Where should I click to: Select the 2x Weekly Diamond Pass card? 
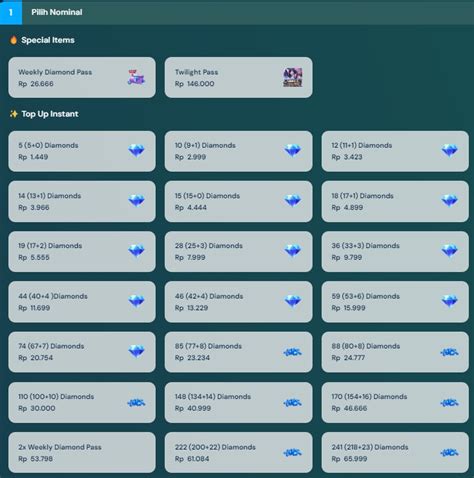tap(82, 452)
